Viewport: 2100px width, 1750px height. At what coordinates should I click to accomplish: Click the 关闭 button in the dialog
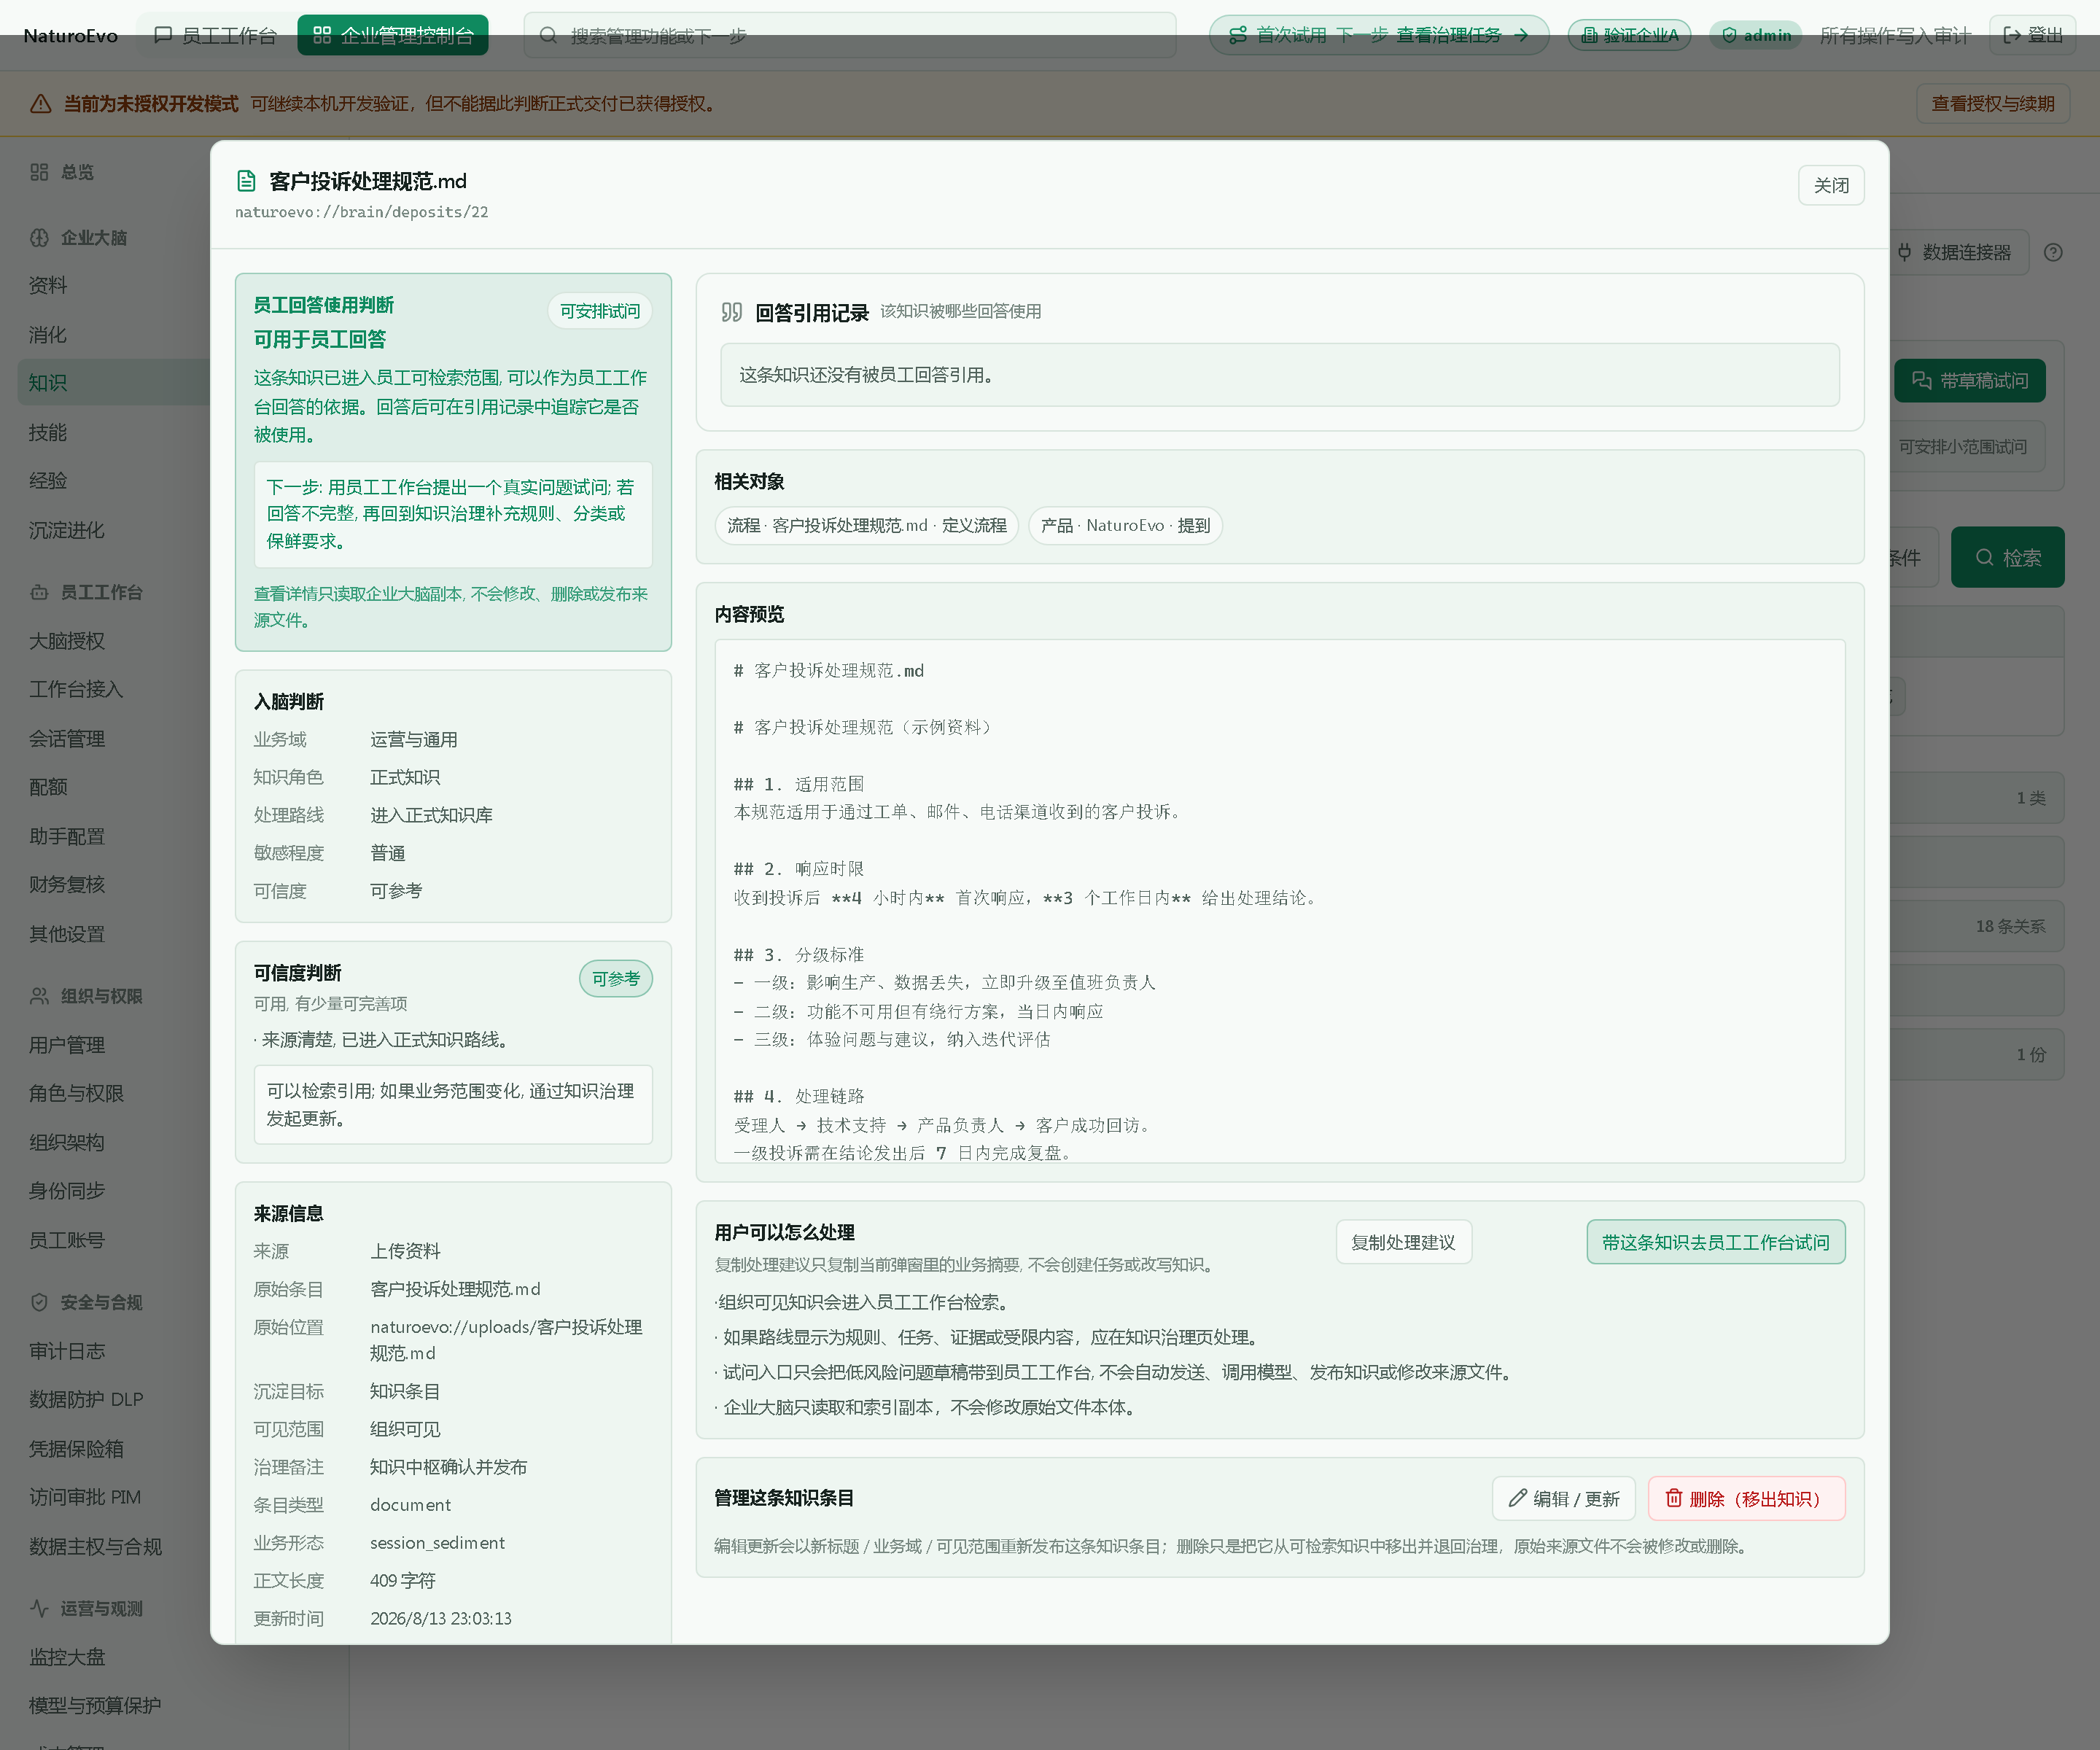coord(1830,185)
